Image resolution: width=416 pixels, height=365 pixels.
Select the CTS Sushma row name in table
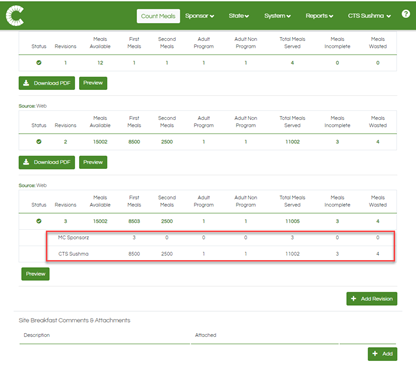click(73, 254)
